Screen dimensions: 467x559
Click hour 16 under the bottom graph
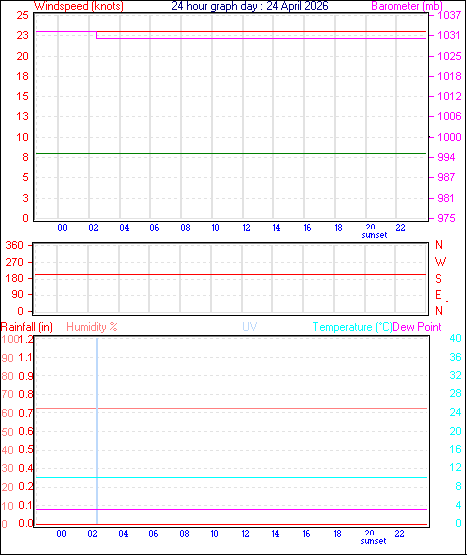[x=306, y=534]
